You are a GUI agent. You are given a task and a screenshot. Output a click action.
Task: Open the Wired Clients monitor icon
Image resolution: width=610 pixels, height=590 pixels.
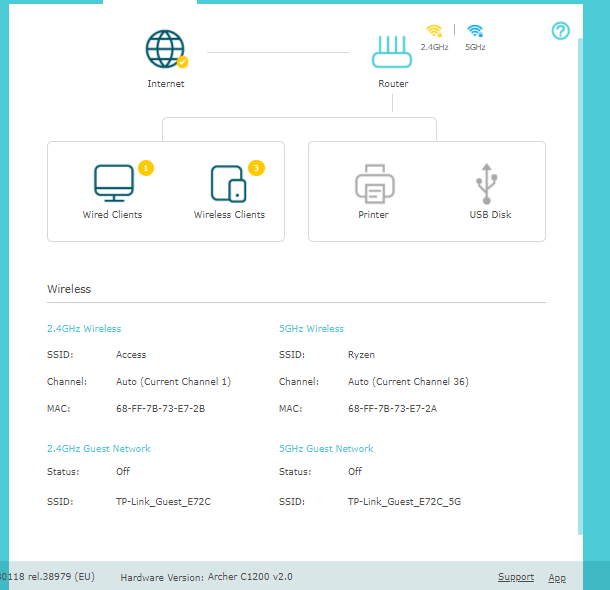tap(114, 183)
